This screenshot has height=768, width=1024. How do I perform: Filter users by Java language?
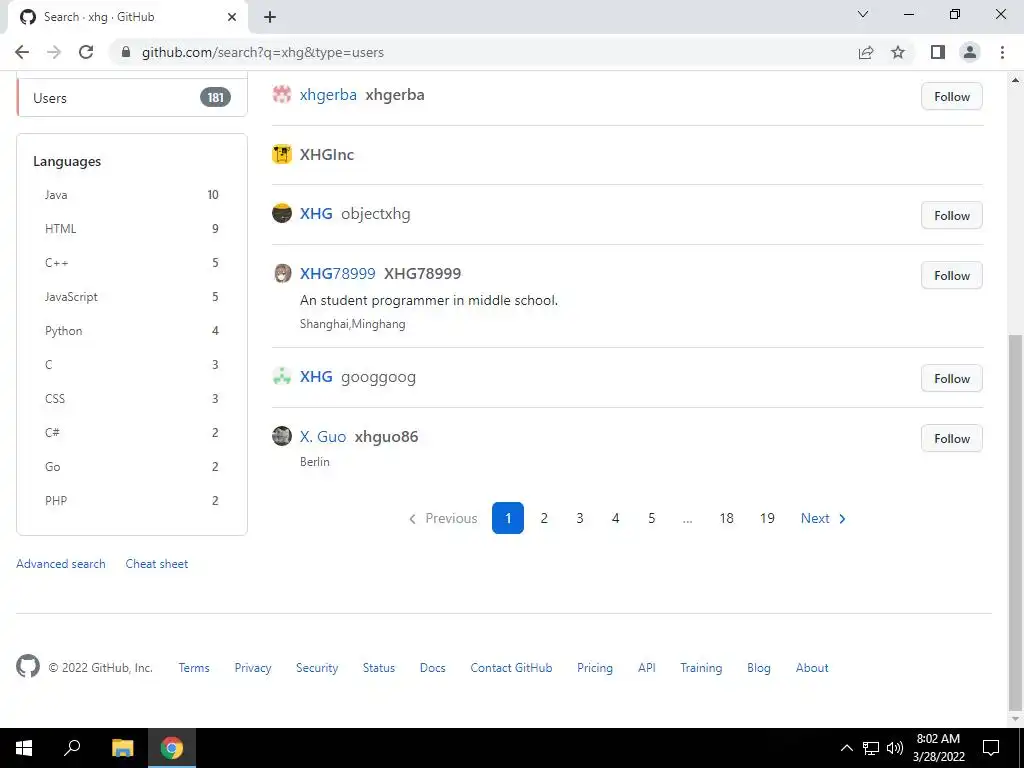coord(132,195)
